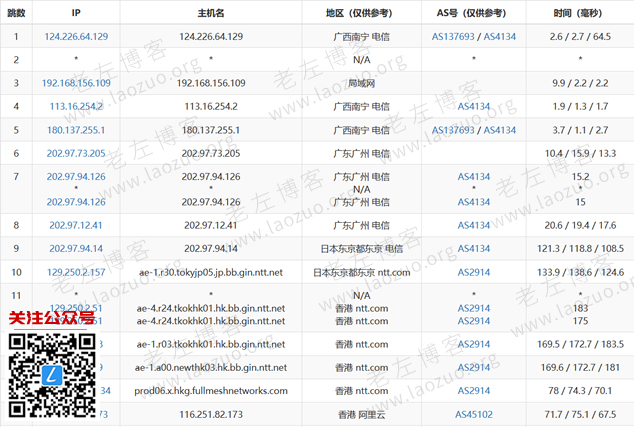
Task: Click the AS4134 link in hop 8 row
Action: point(473,225)
